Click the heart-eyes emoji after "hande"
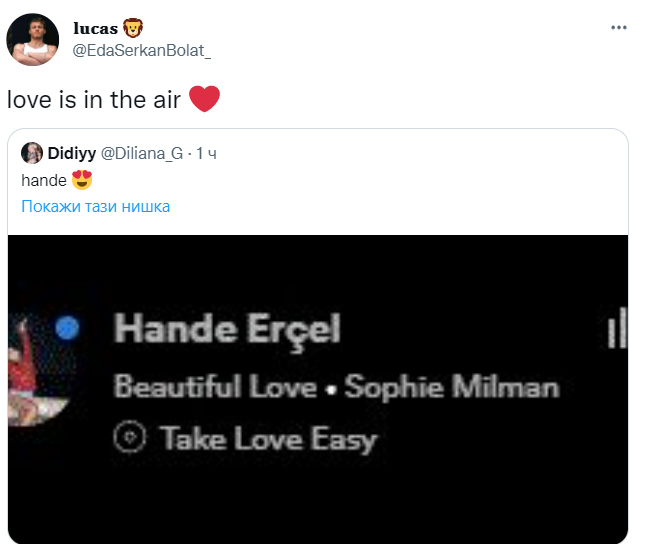The image size is (645, 544). click(83, 180)
